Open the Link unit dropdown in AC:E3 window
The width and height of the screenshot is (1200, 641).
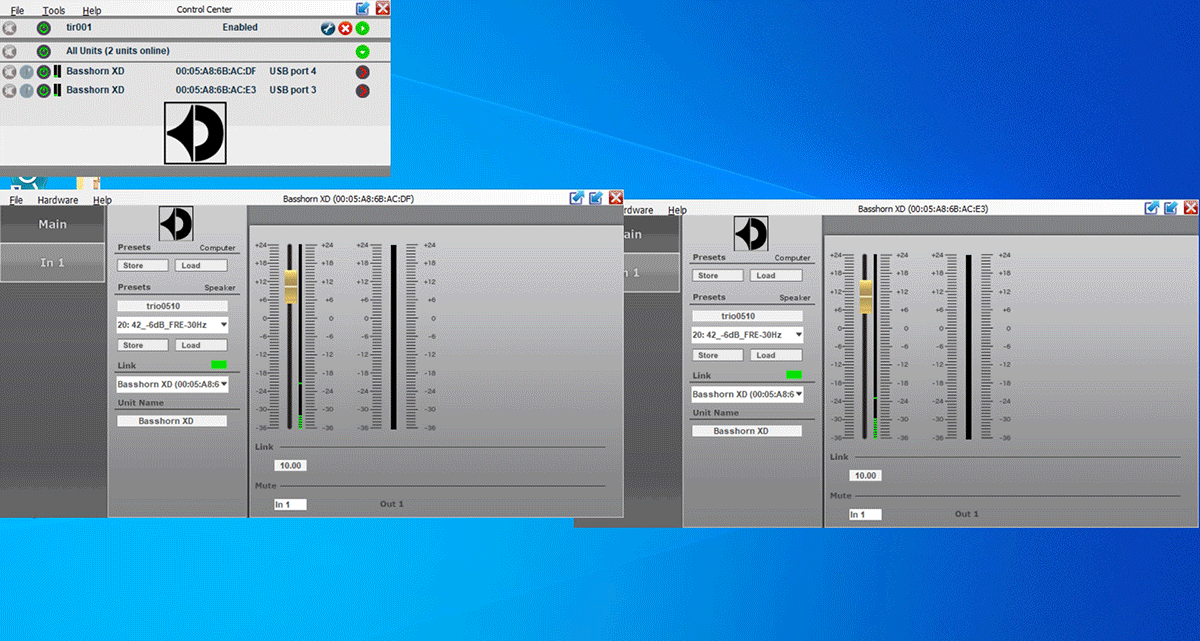click(x=748, y=394)
